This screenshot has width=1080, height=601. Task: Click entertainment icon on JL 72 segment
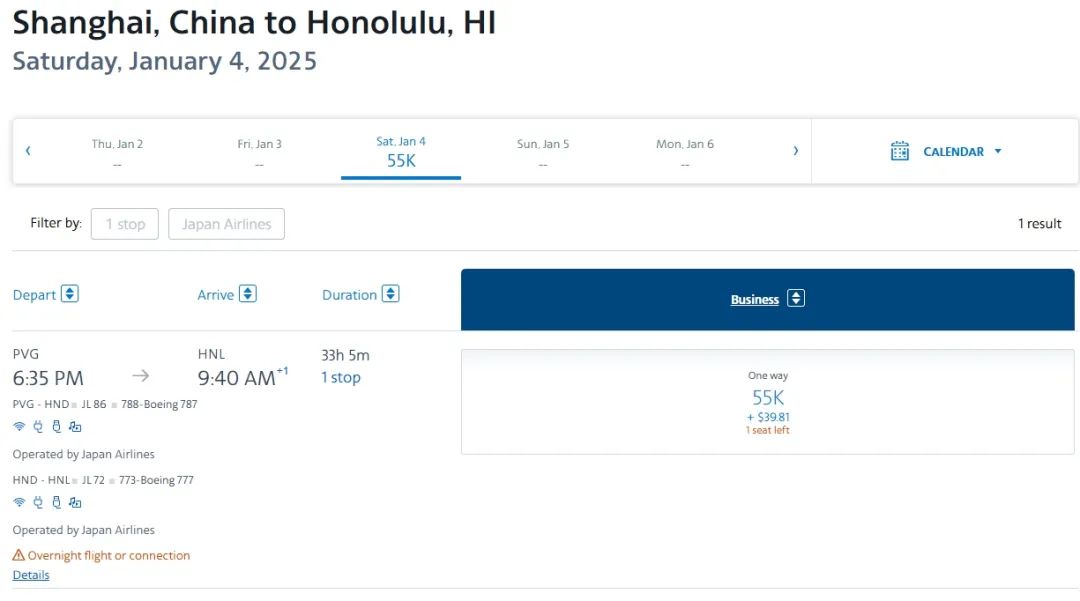(75, 503)
